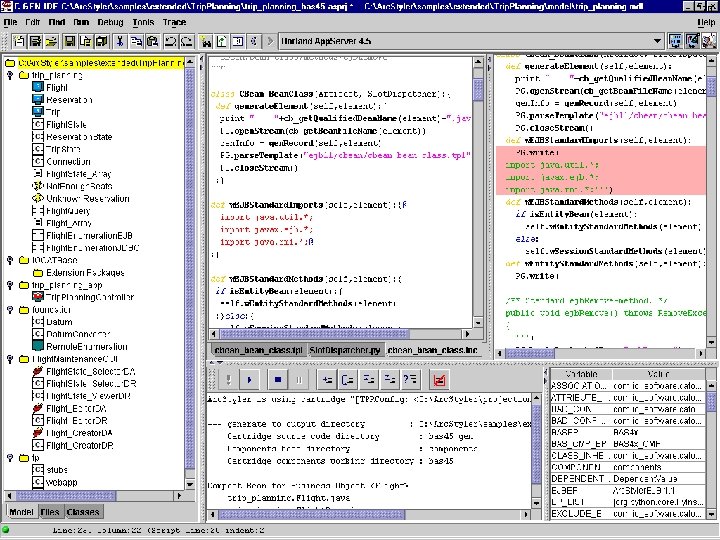
Task: Click the red chart icon in console toolbar
Action: pyautogui.click(x=438, y=380)
